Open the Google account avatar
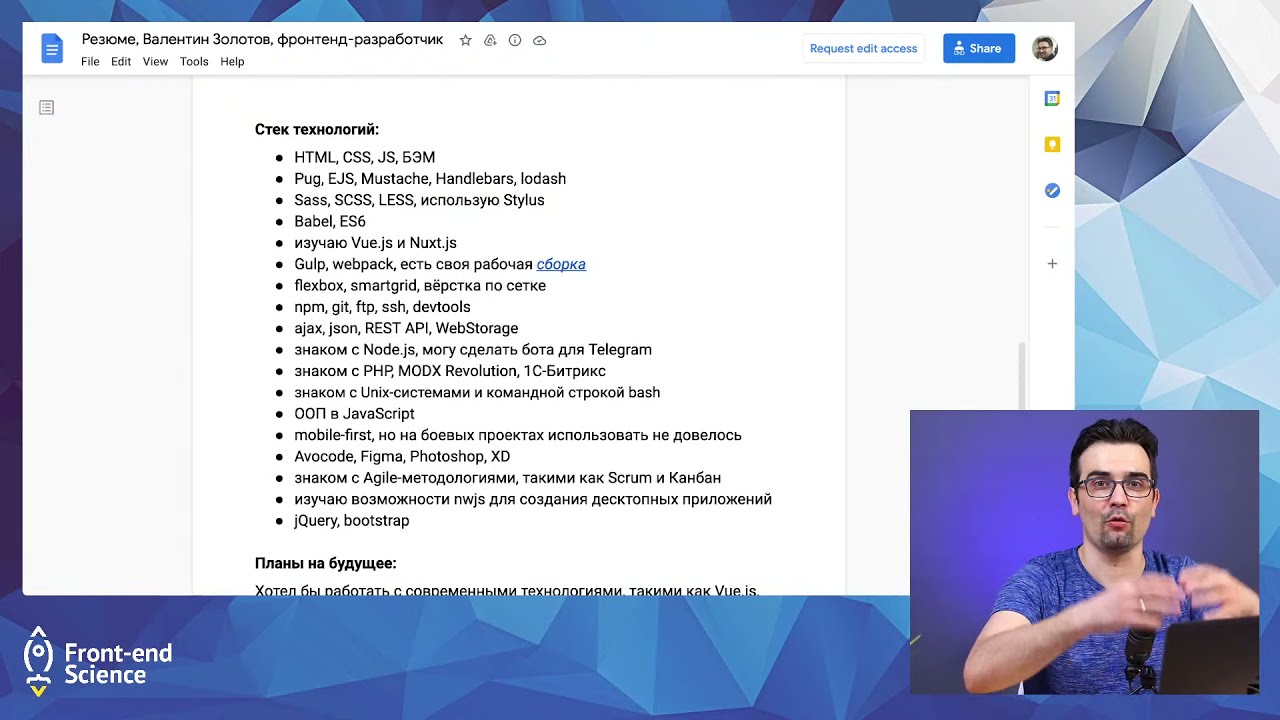 1045,48
